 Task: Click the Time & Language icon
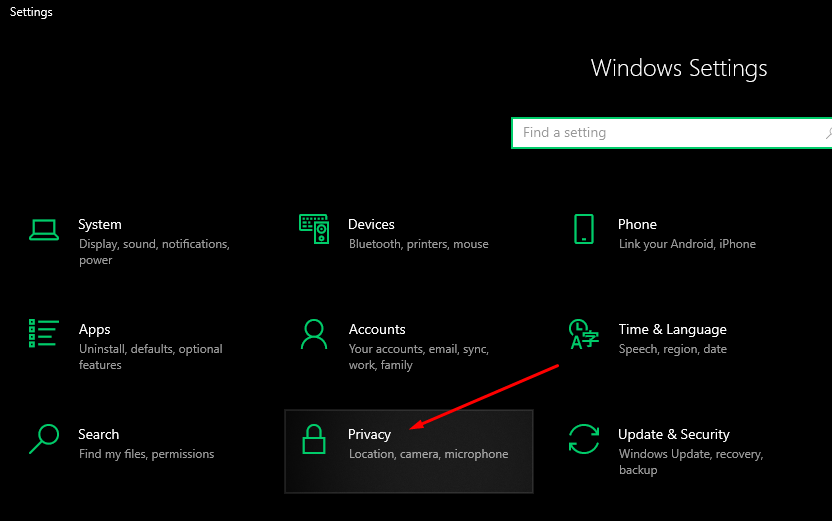pyautogui.click(x=583, y=335)
